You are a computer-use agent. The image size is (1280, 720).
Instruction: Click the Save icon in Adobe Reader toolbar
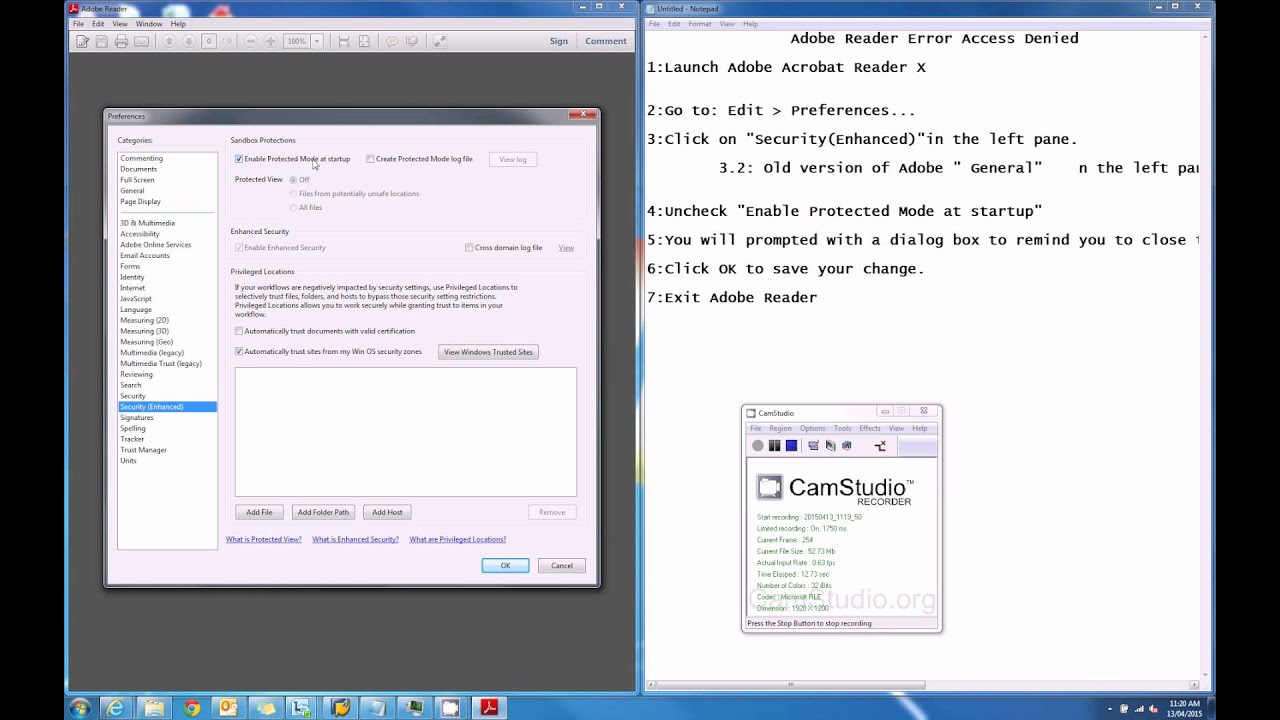[101, 41]
